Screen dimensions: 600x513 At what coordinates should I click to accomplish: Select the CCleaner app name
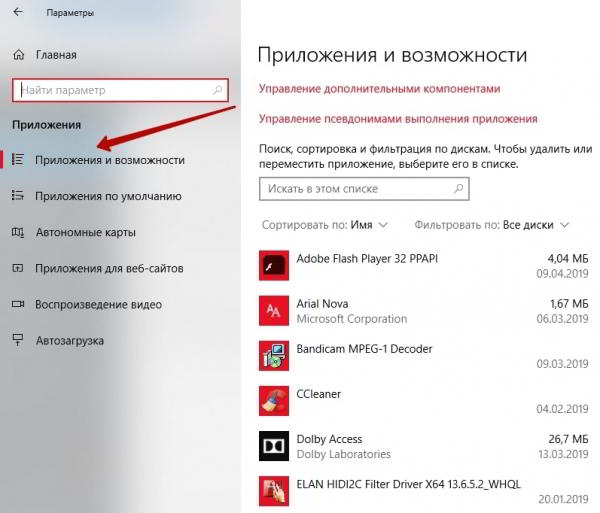click(x=318, y=394)
